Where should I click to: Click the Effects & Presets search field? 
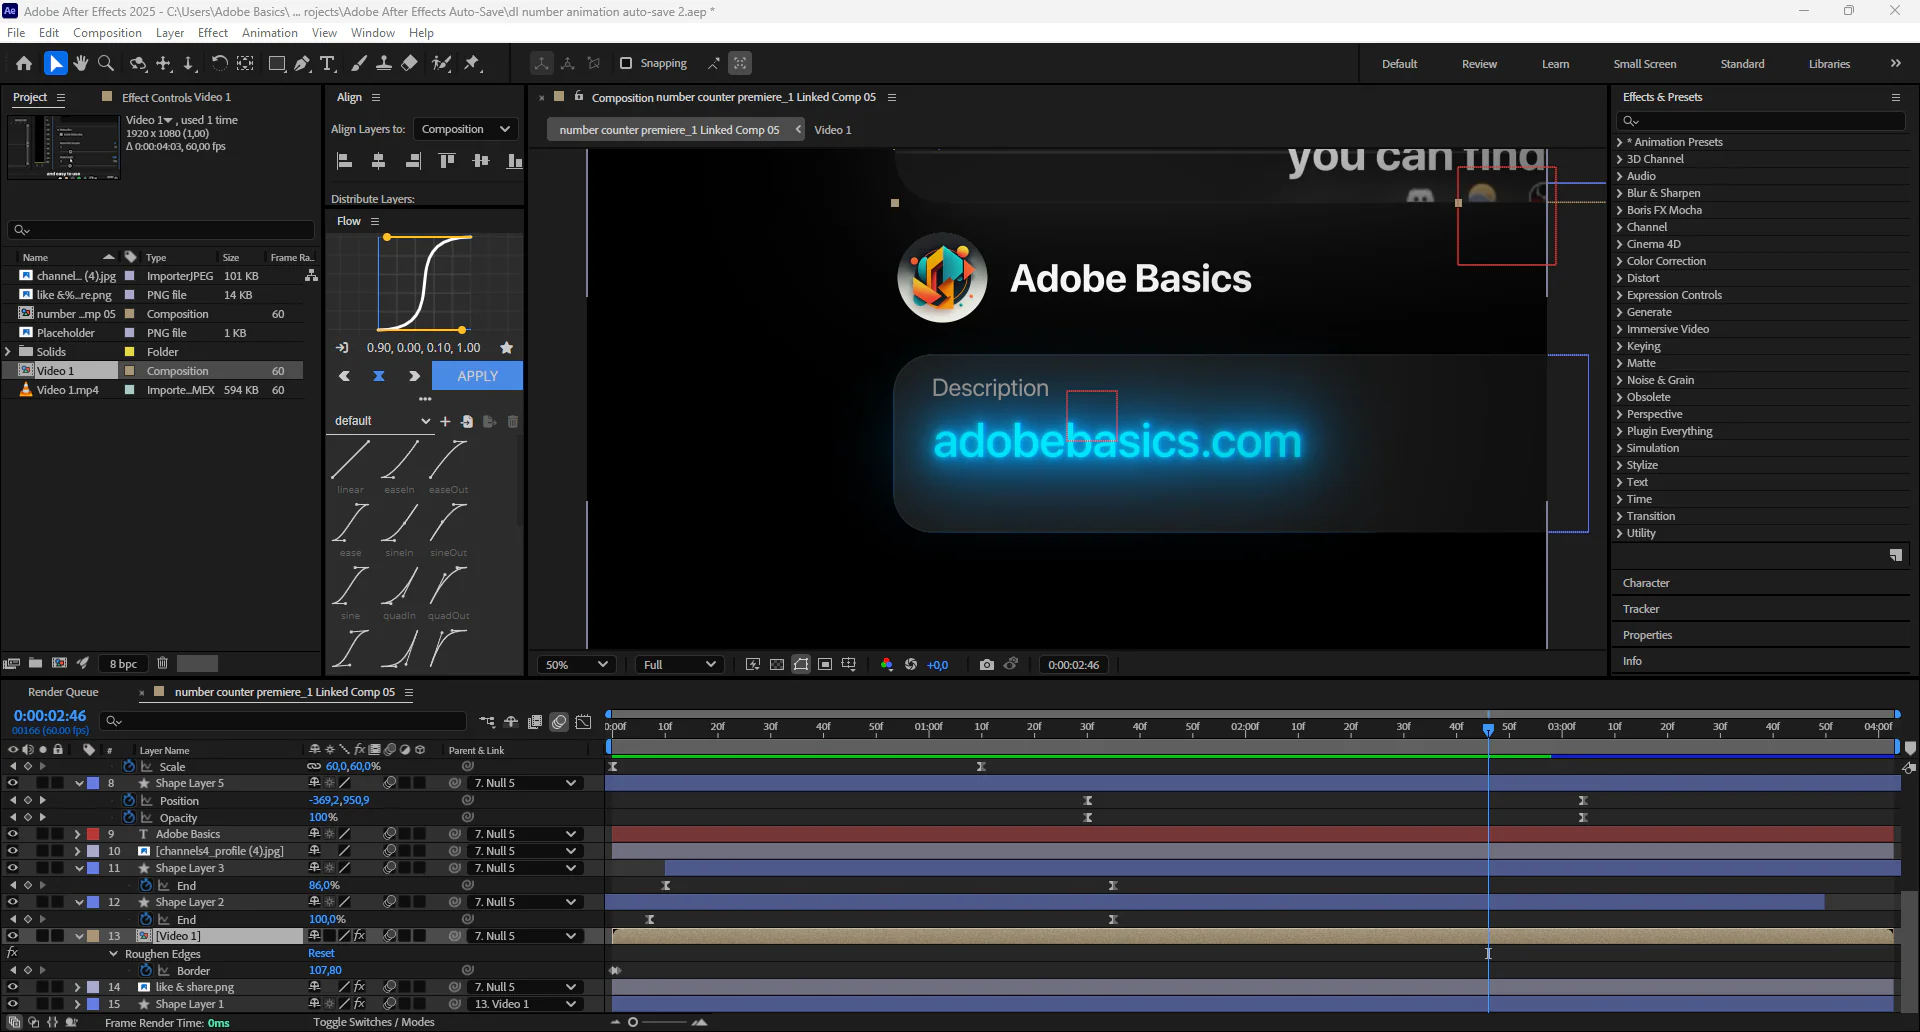pos(1760,120)
